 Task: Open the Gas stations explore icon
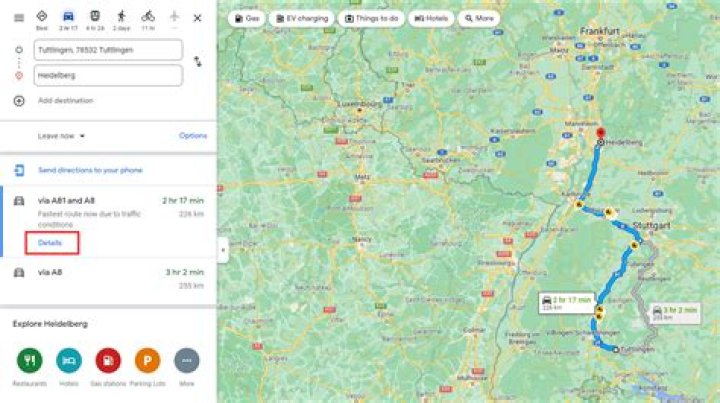[x=108, y=360]
